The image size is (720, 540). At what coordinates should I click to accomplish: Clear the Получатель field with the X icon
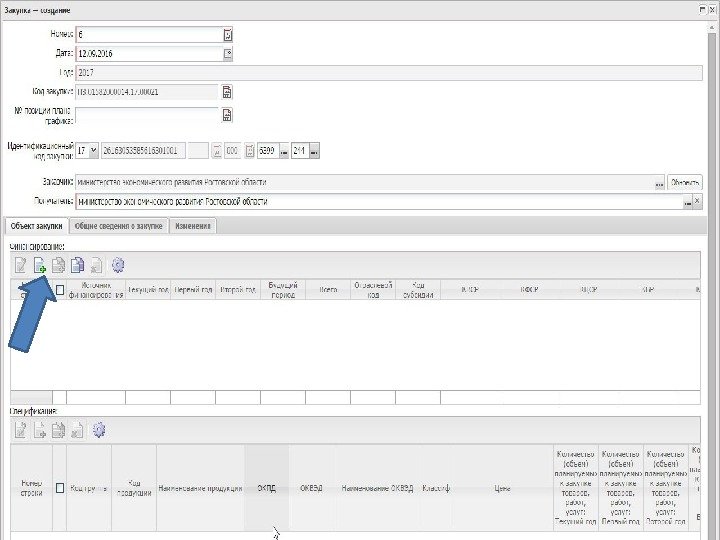pyautogui.click(x=698, y=201)
